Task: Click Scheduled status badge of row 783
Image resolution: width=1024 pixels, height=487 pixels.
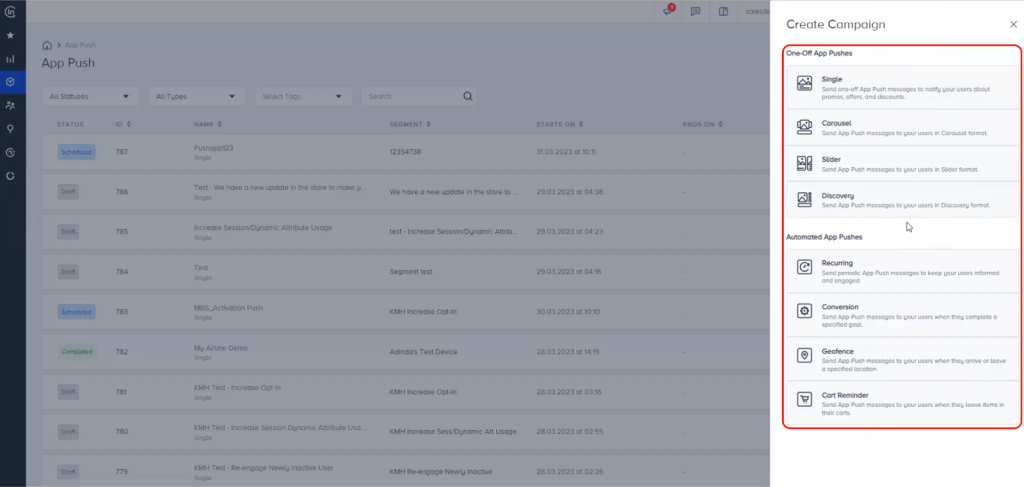Action: coord(76,312)
